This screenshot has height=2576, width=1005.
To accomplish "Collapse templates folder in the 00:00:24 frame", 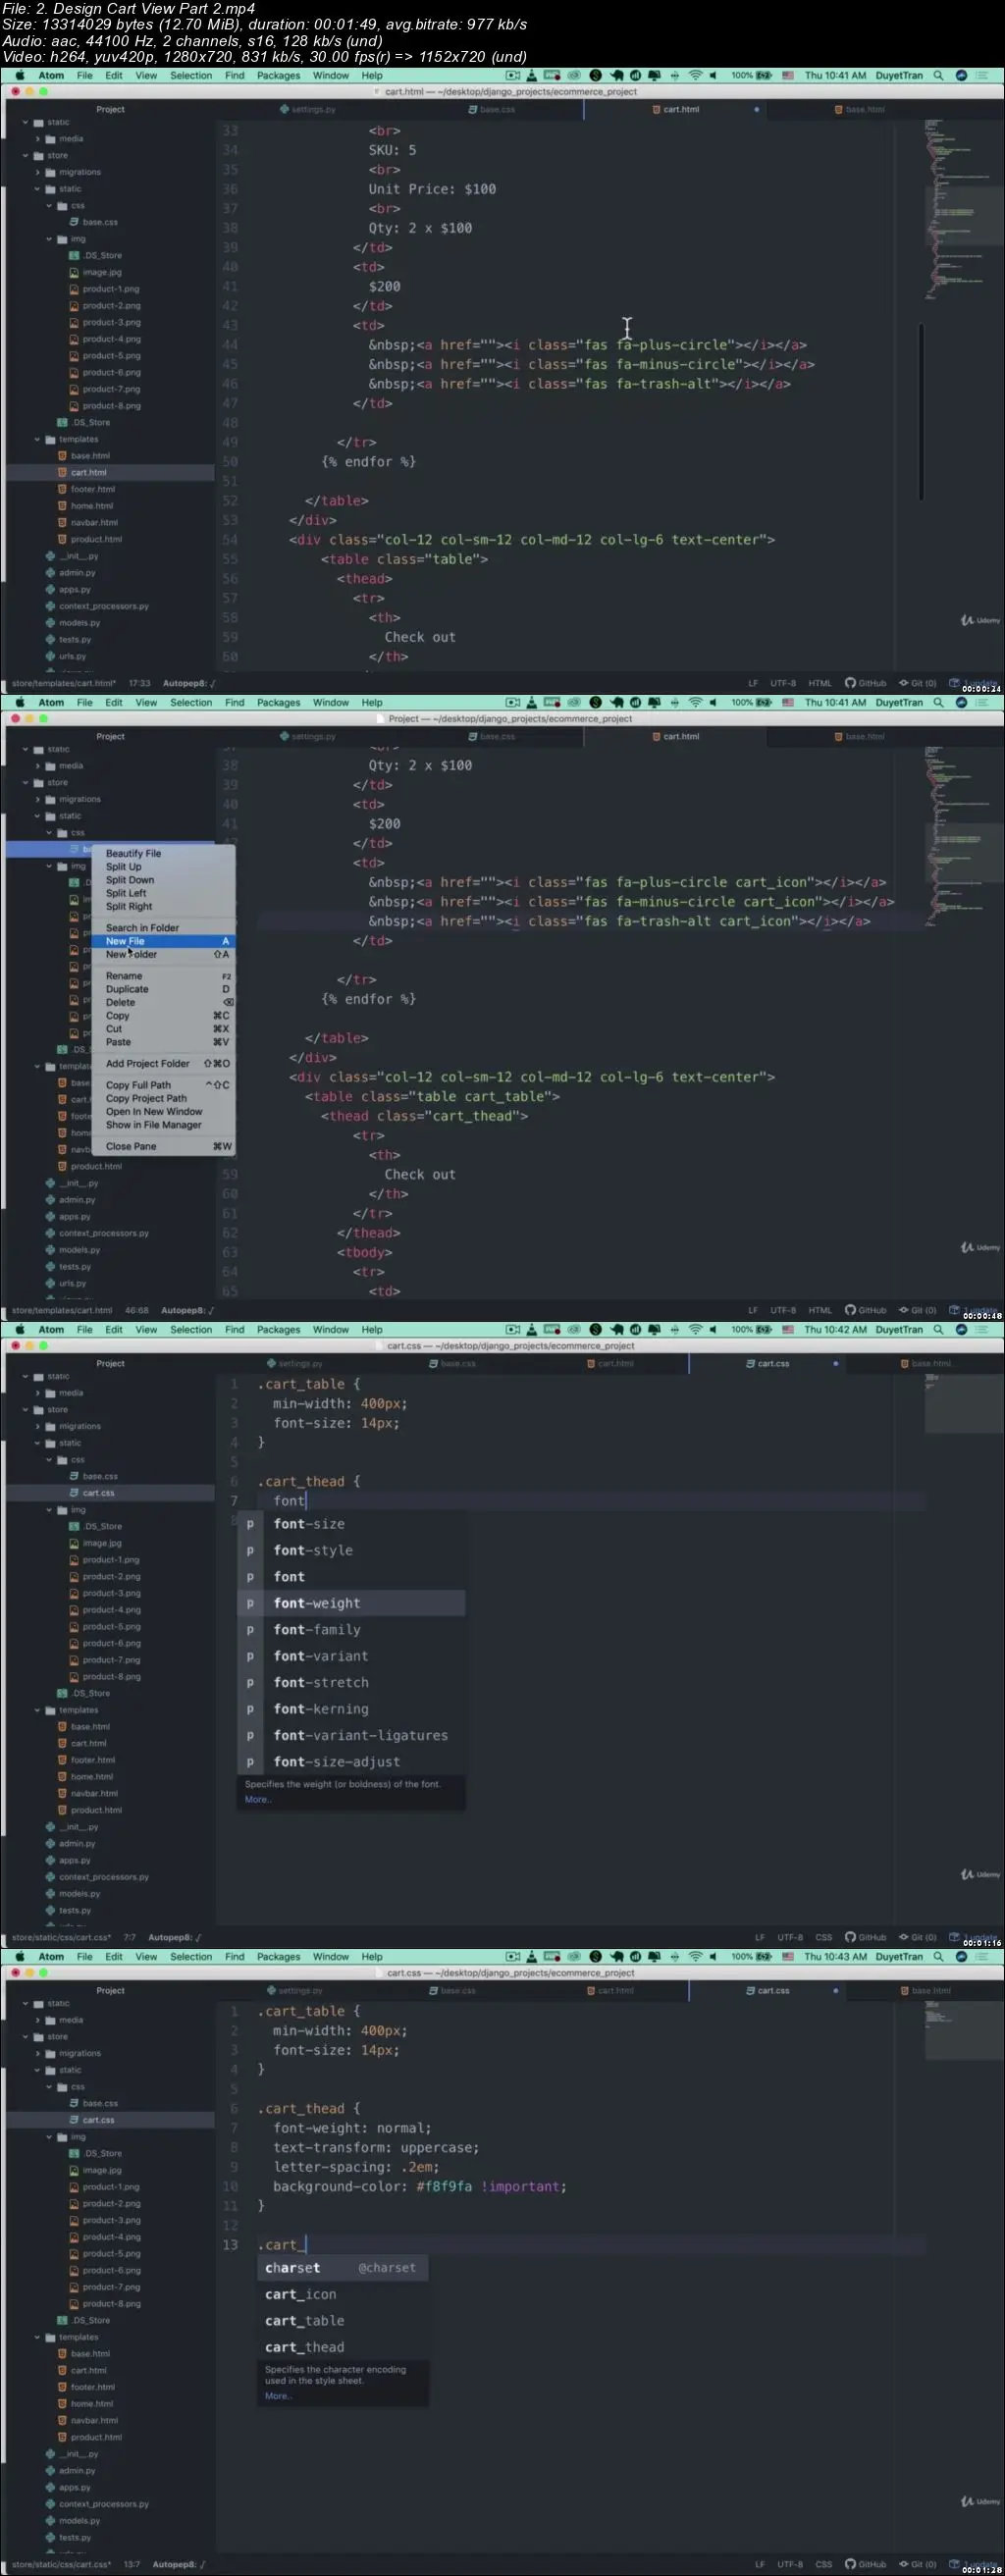I will [x=37, y=439].
